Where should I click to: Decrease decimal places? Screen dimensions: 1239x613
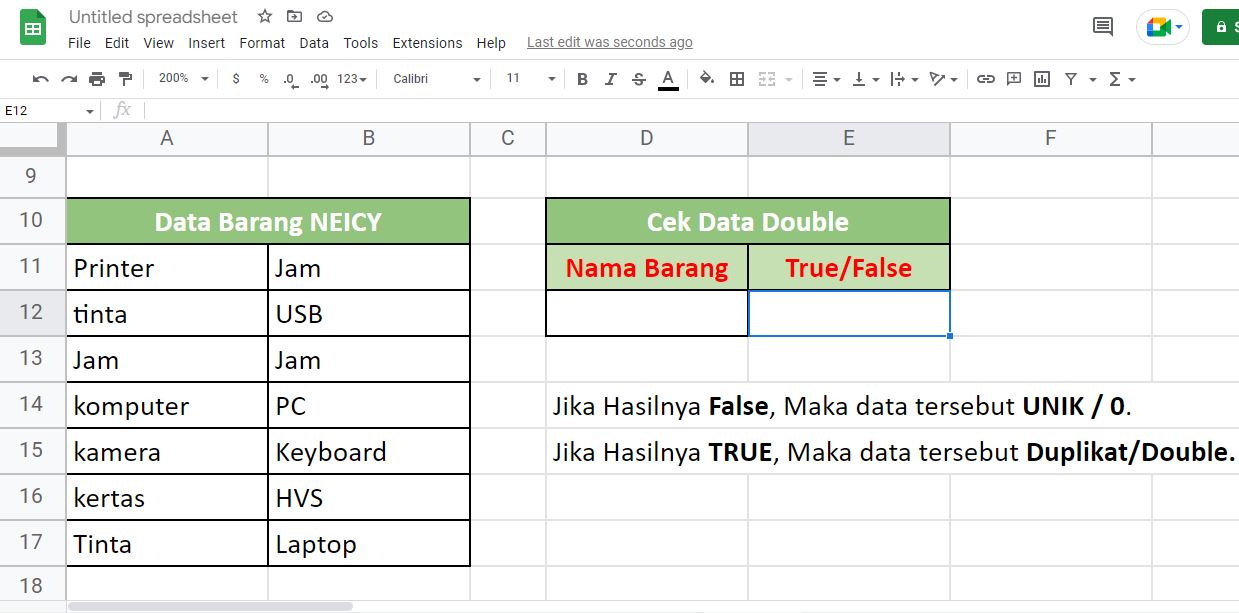(290, 79)
